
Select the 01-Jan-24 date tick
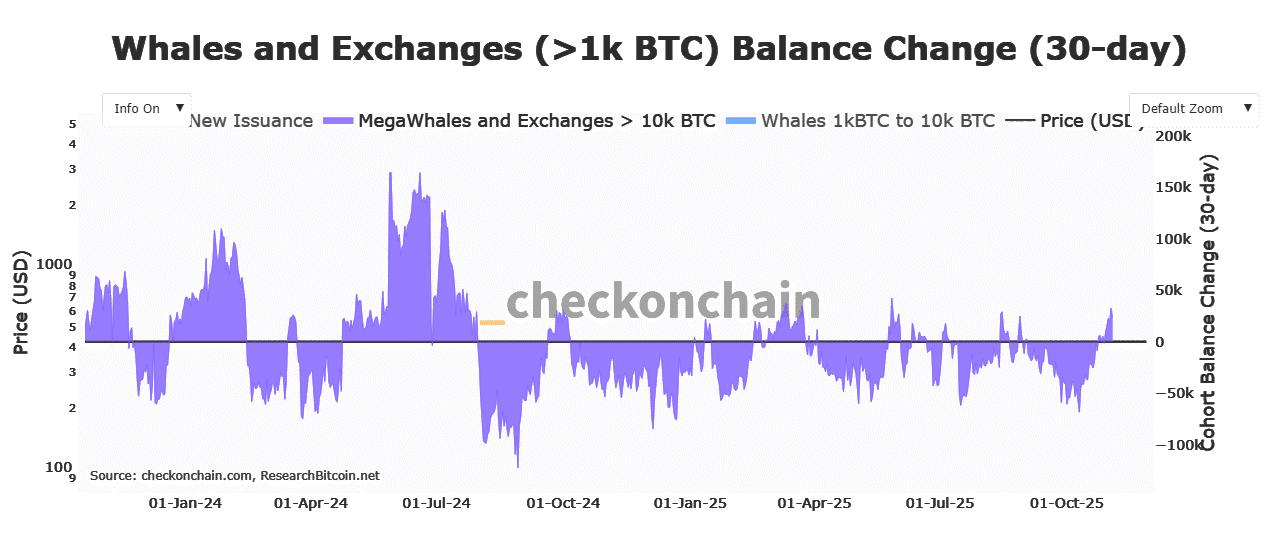(x=185, y=503)
